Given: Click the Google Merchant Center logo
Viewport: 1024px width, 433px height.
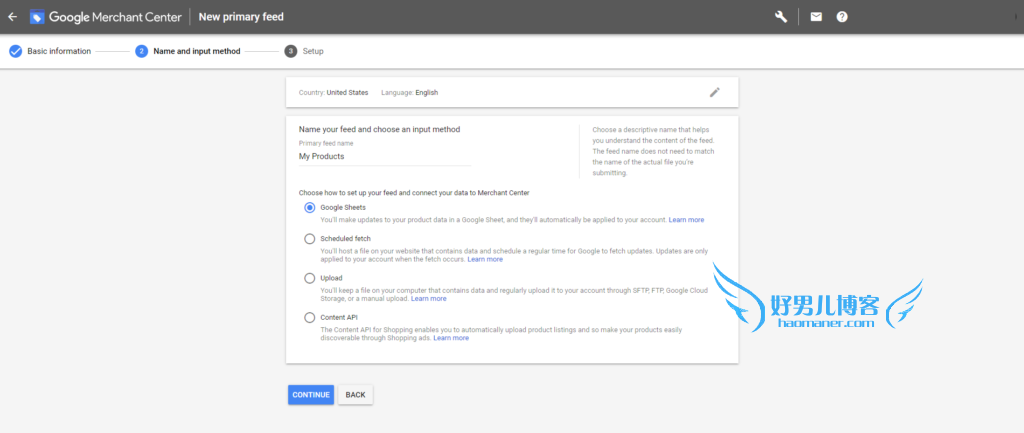Looking at the screenshot, I should (106, 17).
